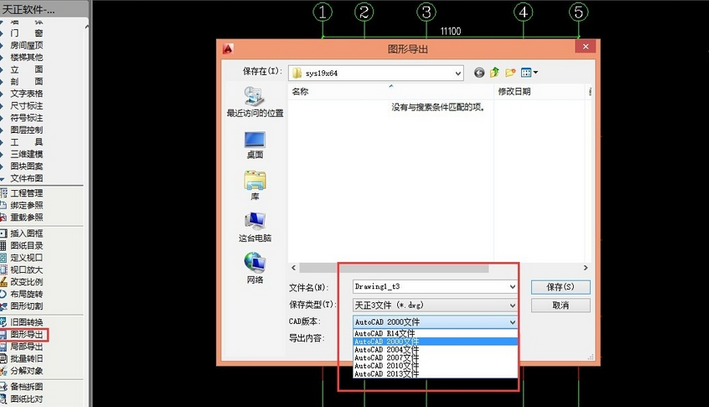Click the sidebar scroll-up arrow
Image resolution: width=709 pixels, height=407 pixels.
coord(86,27)
